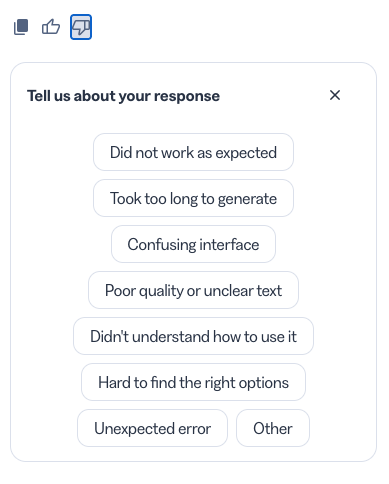389x484 pixels.
Task: Duplicate response text to the clipboard
Action: pyautogui.click(x=21, y=27)
